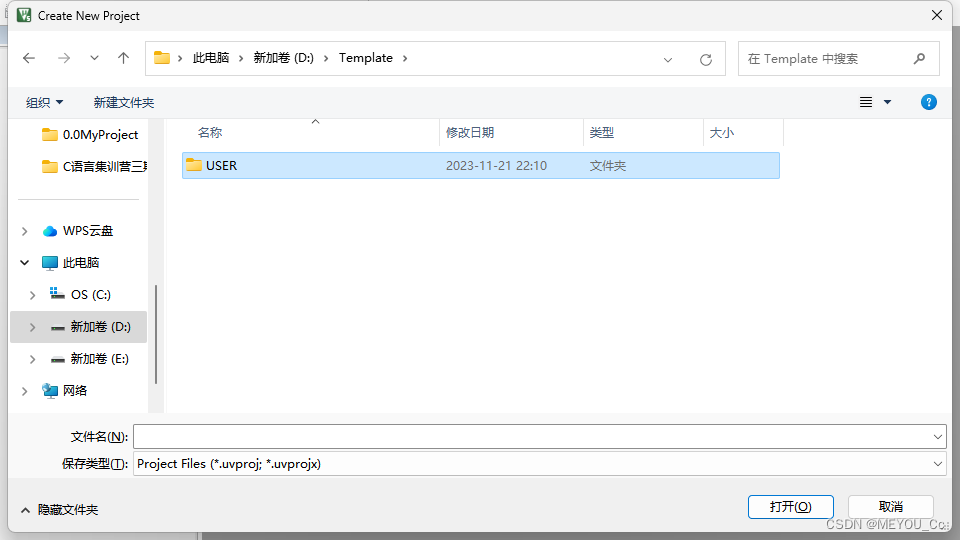Select 网络 in navigation pane
The height and width of the screenshot is (540, 960).
click(x=64, y=391)
